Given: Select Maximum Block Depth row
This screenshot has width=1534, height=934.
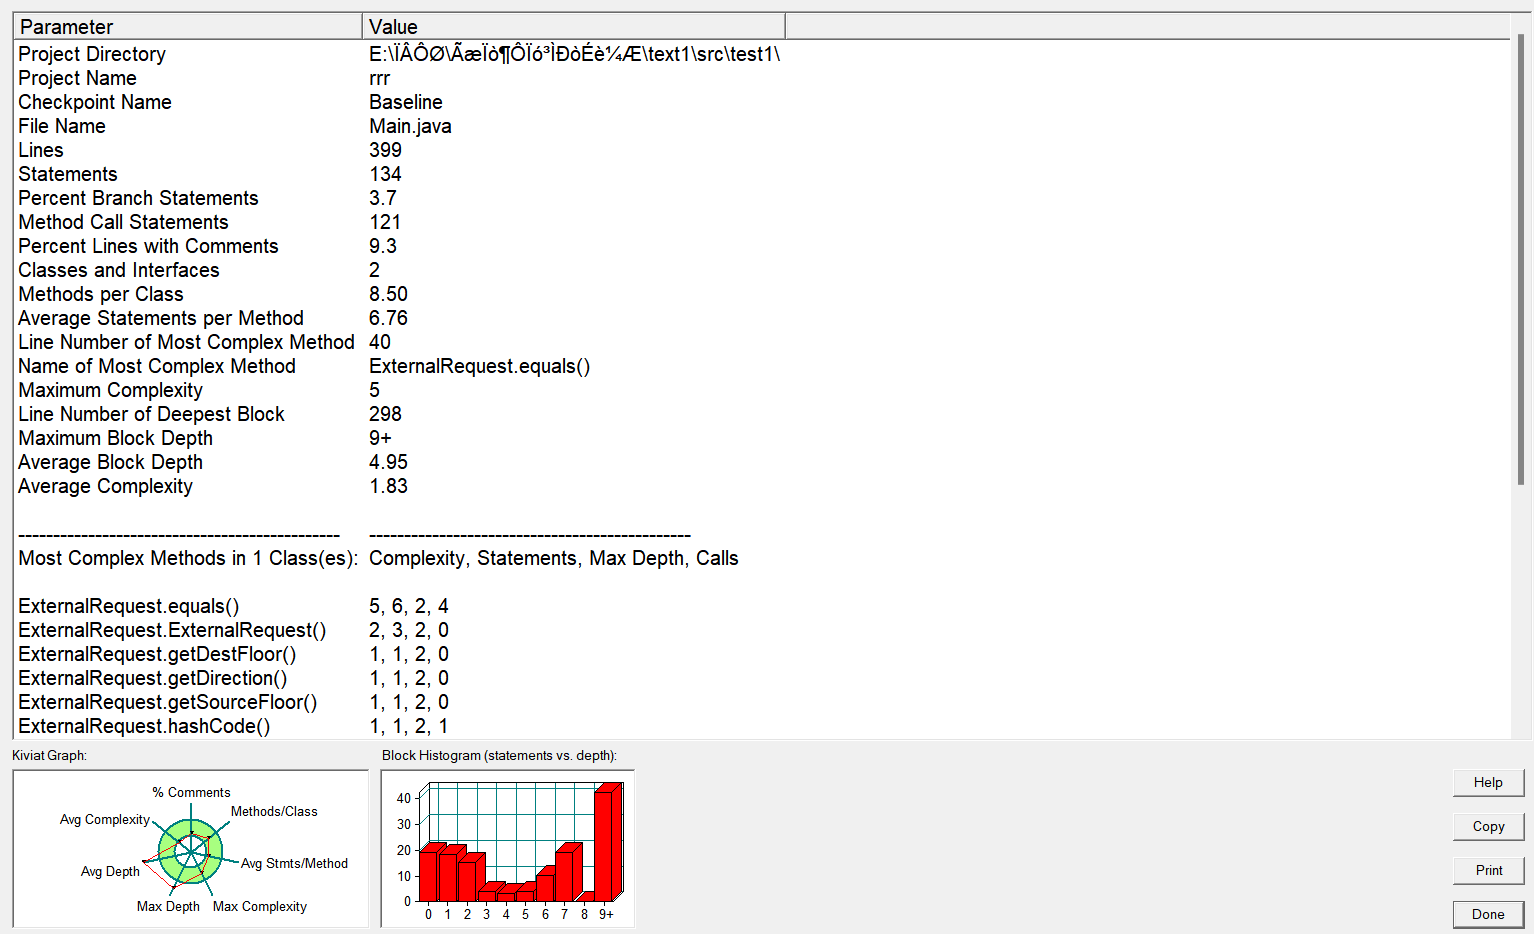Looking at the screenshot, I should coord(762,438).
